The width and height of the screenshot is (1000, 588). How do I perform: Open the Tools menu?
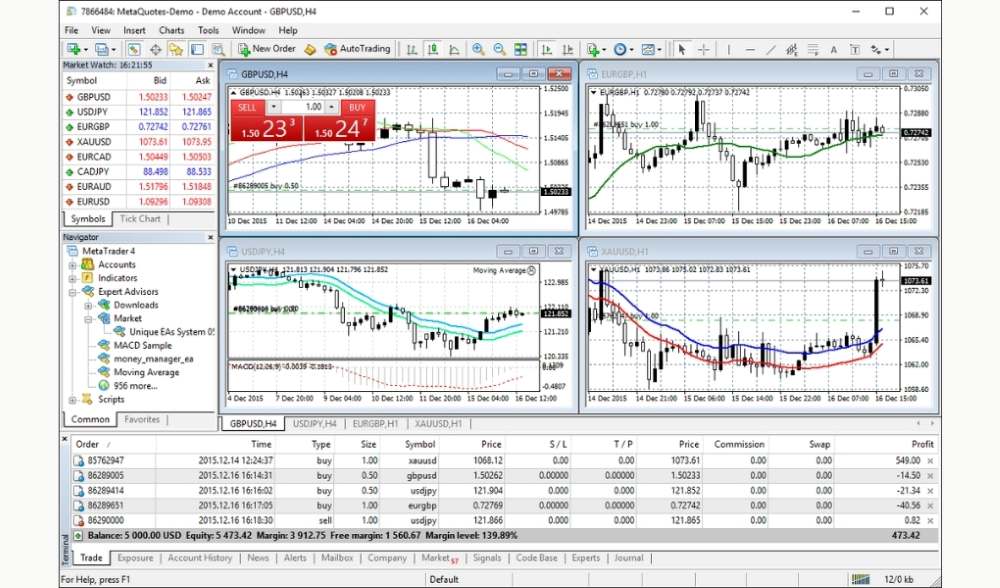click(x=208, y=30)
